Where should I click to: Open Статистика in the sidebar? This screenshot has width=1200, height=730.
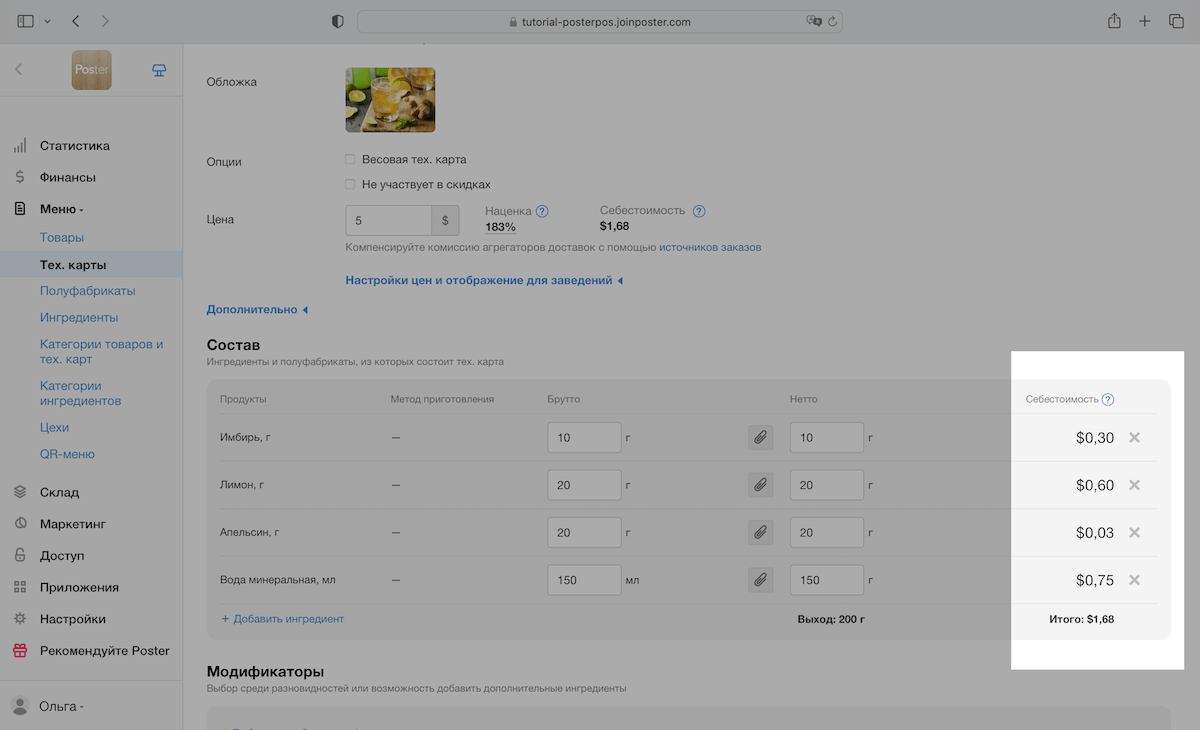tap(74, 146)
